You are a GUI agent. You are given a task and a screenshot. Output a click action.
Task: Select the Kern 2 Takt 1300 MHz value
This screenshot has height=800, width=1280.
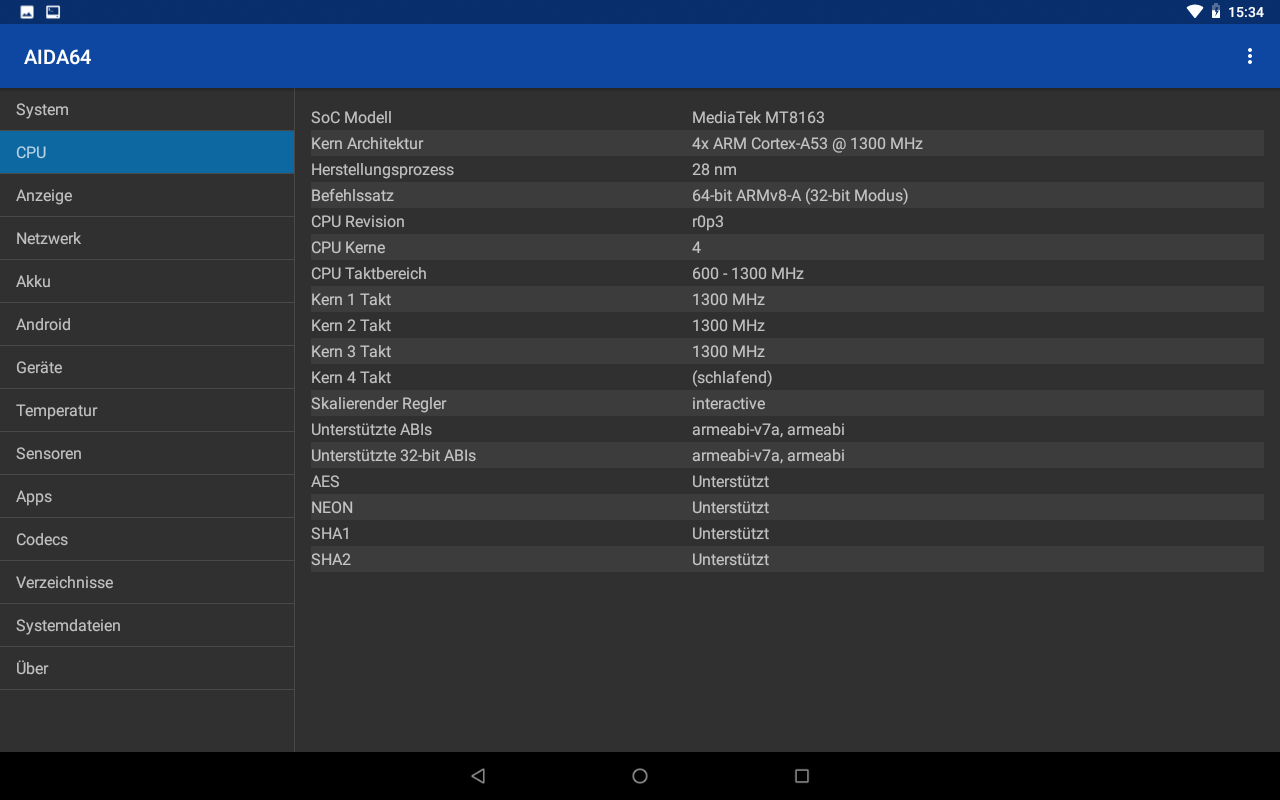click(728, 326)
